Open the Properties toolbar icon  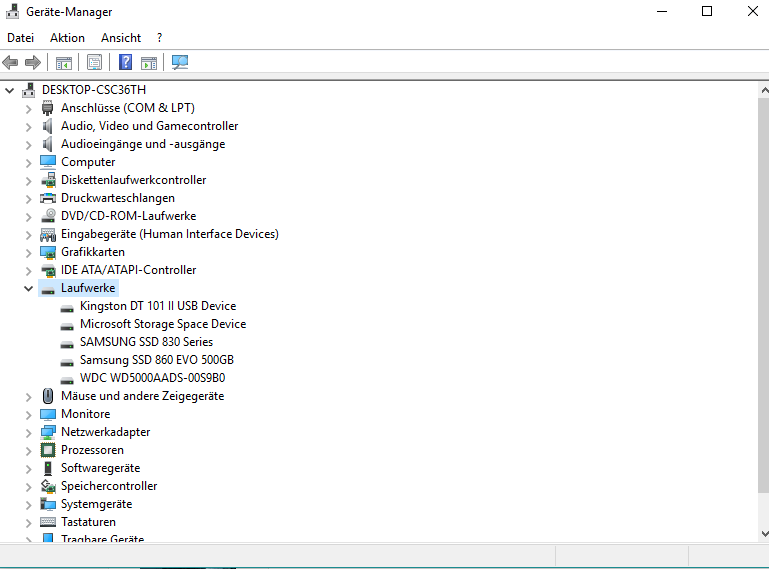click(94, 62)
